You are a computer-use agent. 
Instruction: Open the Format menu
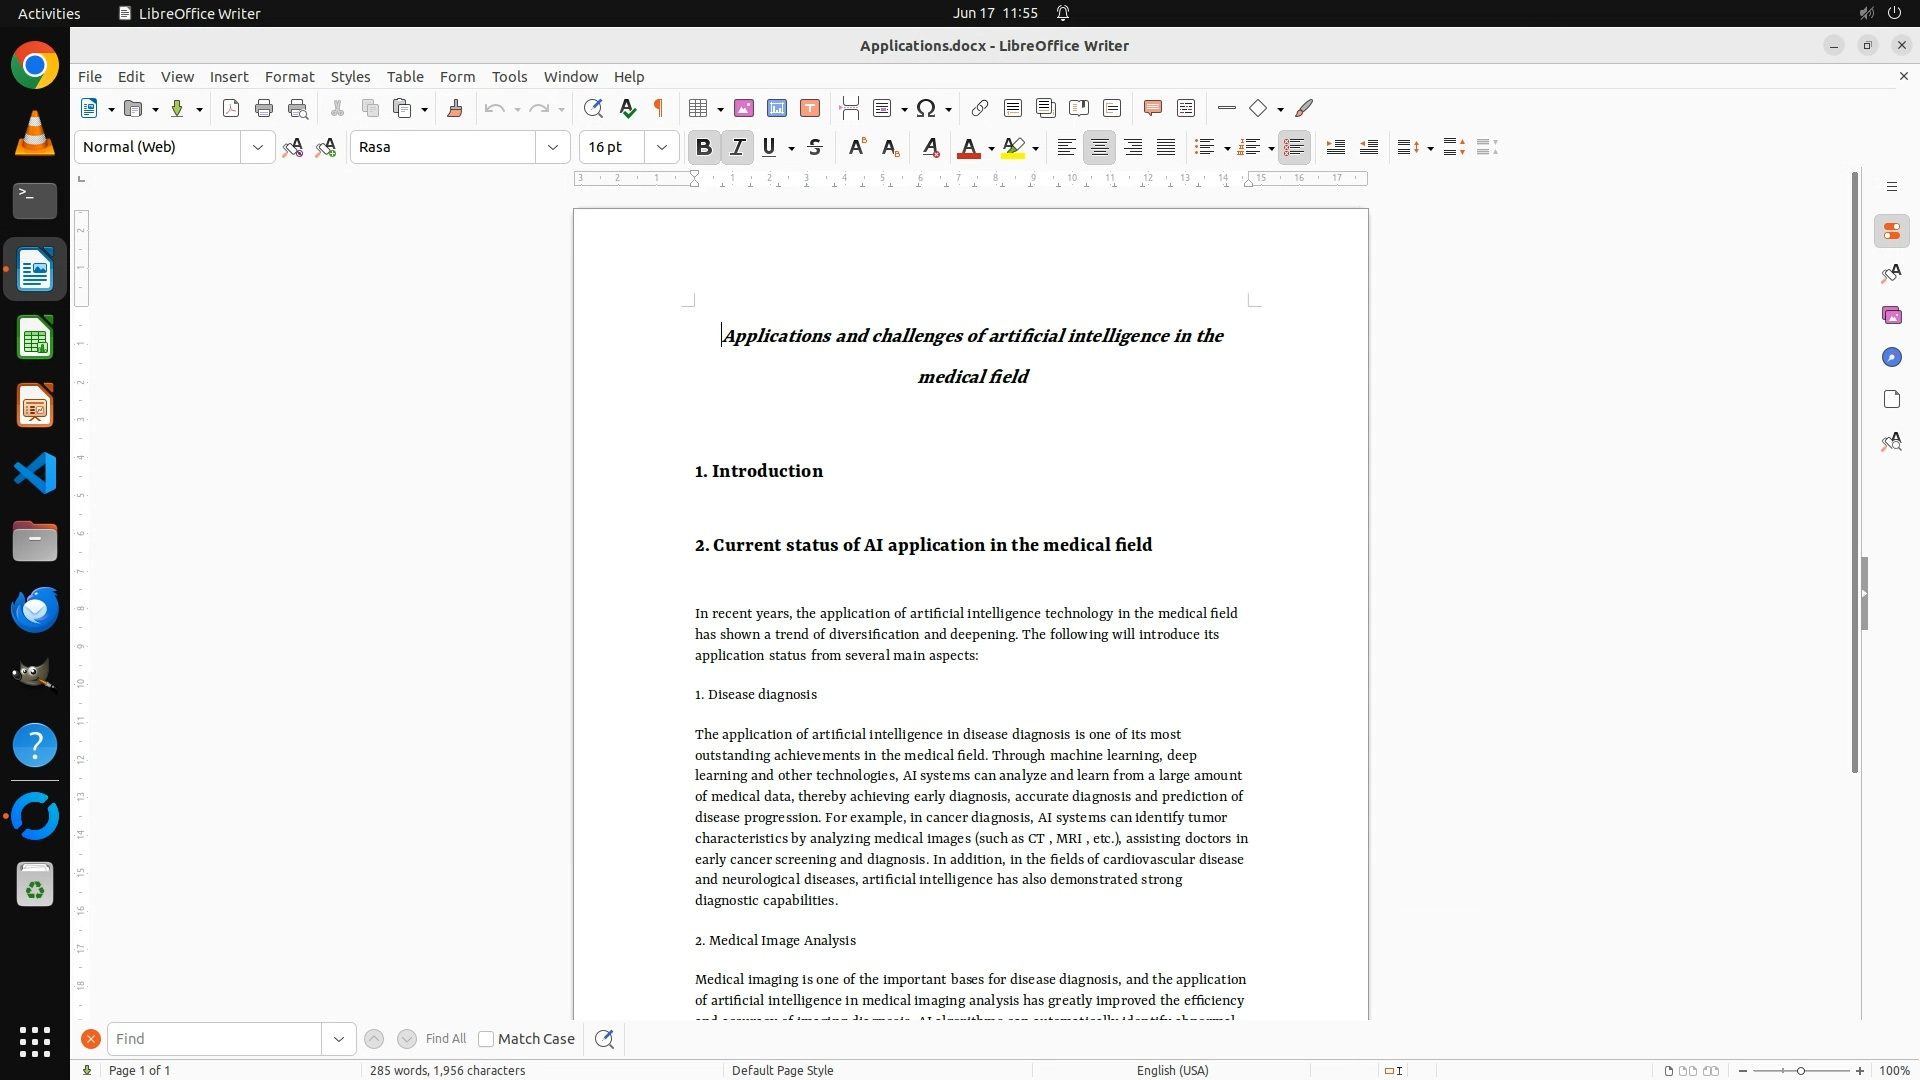pos(289,77)
